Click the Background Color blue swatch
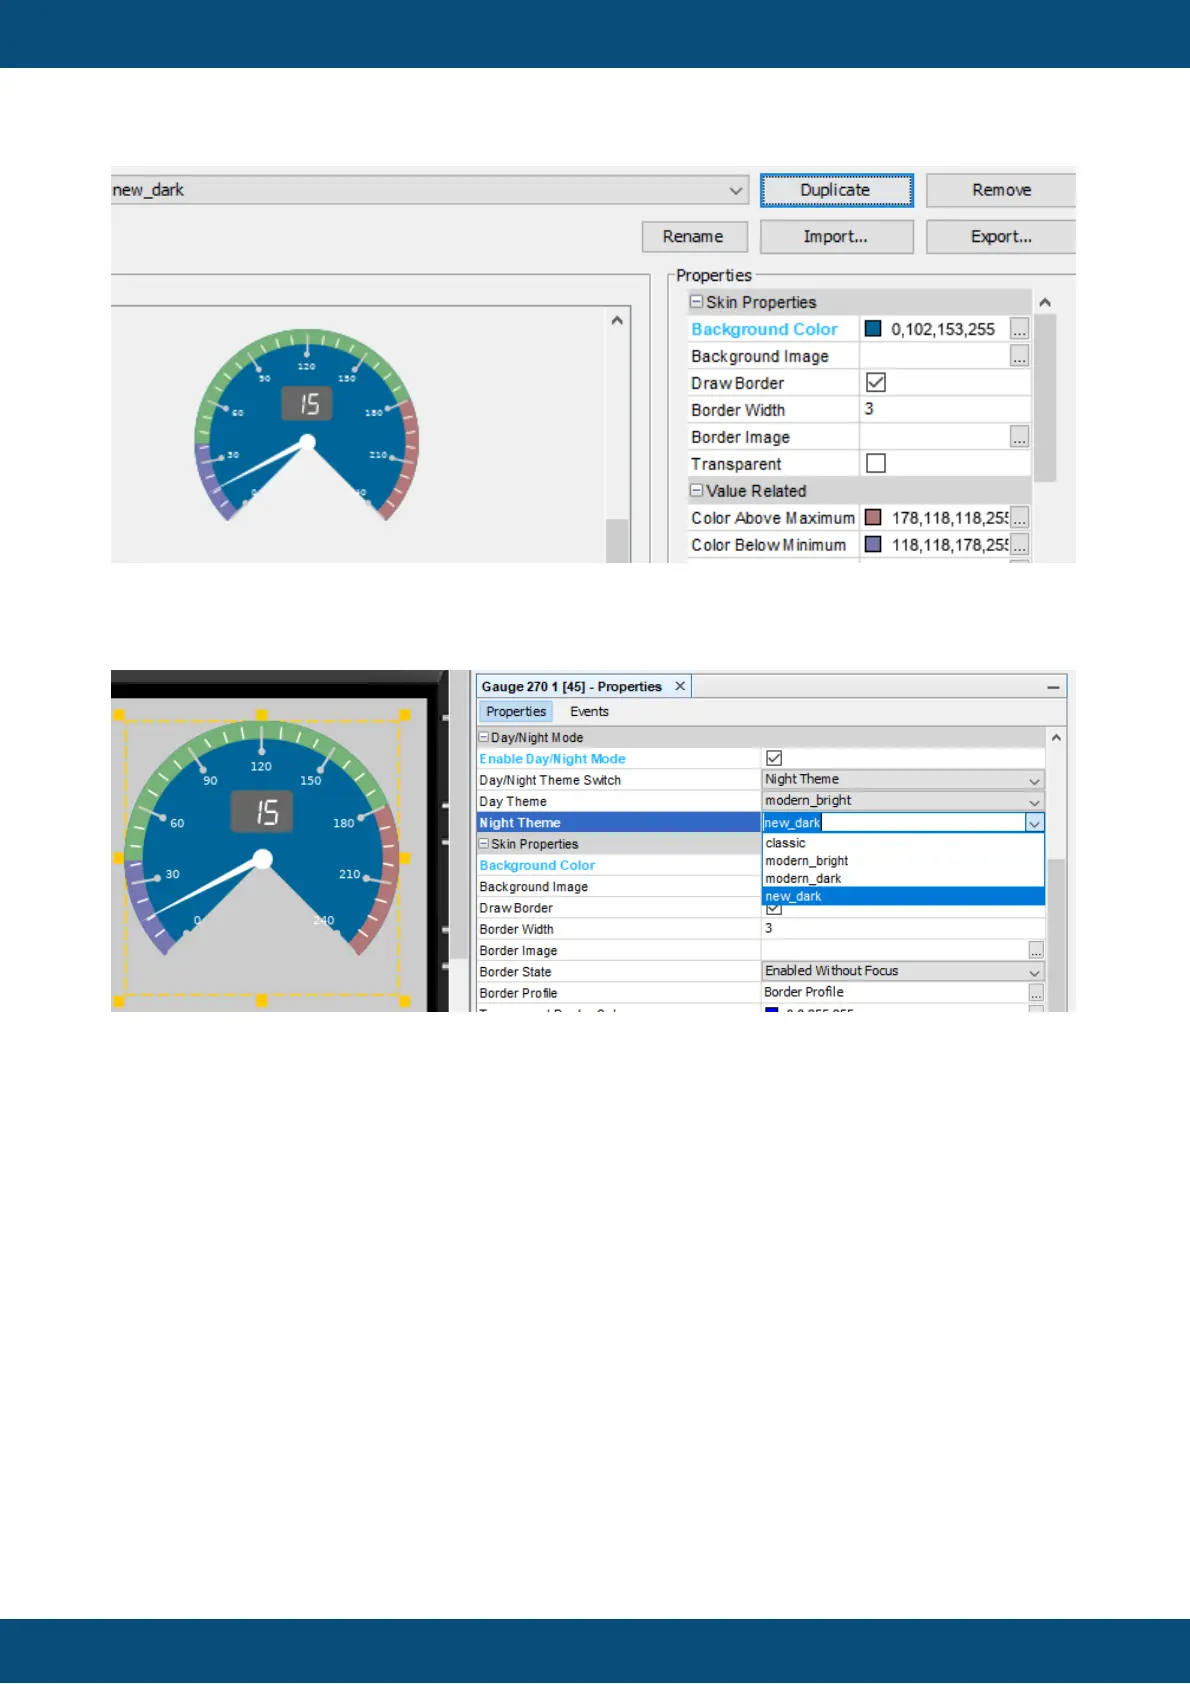This screenshot has width=1190, height=1684. point(873,329)
